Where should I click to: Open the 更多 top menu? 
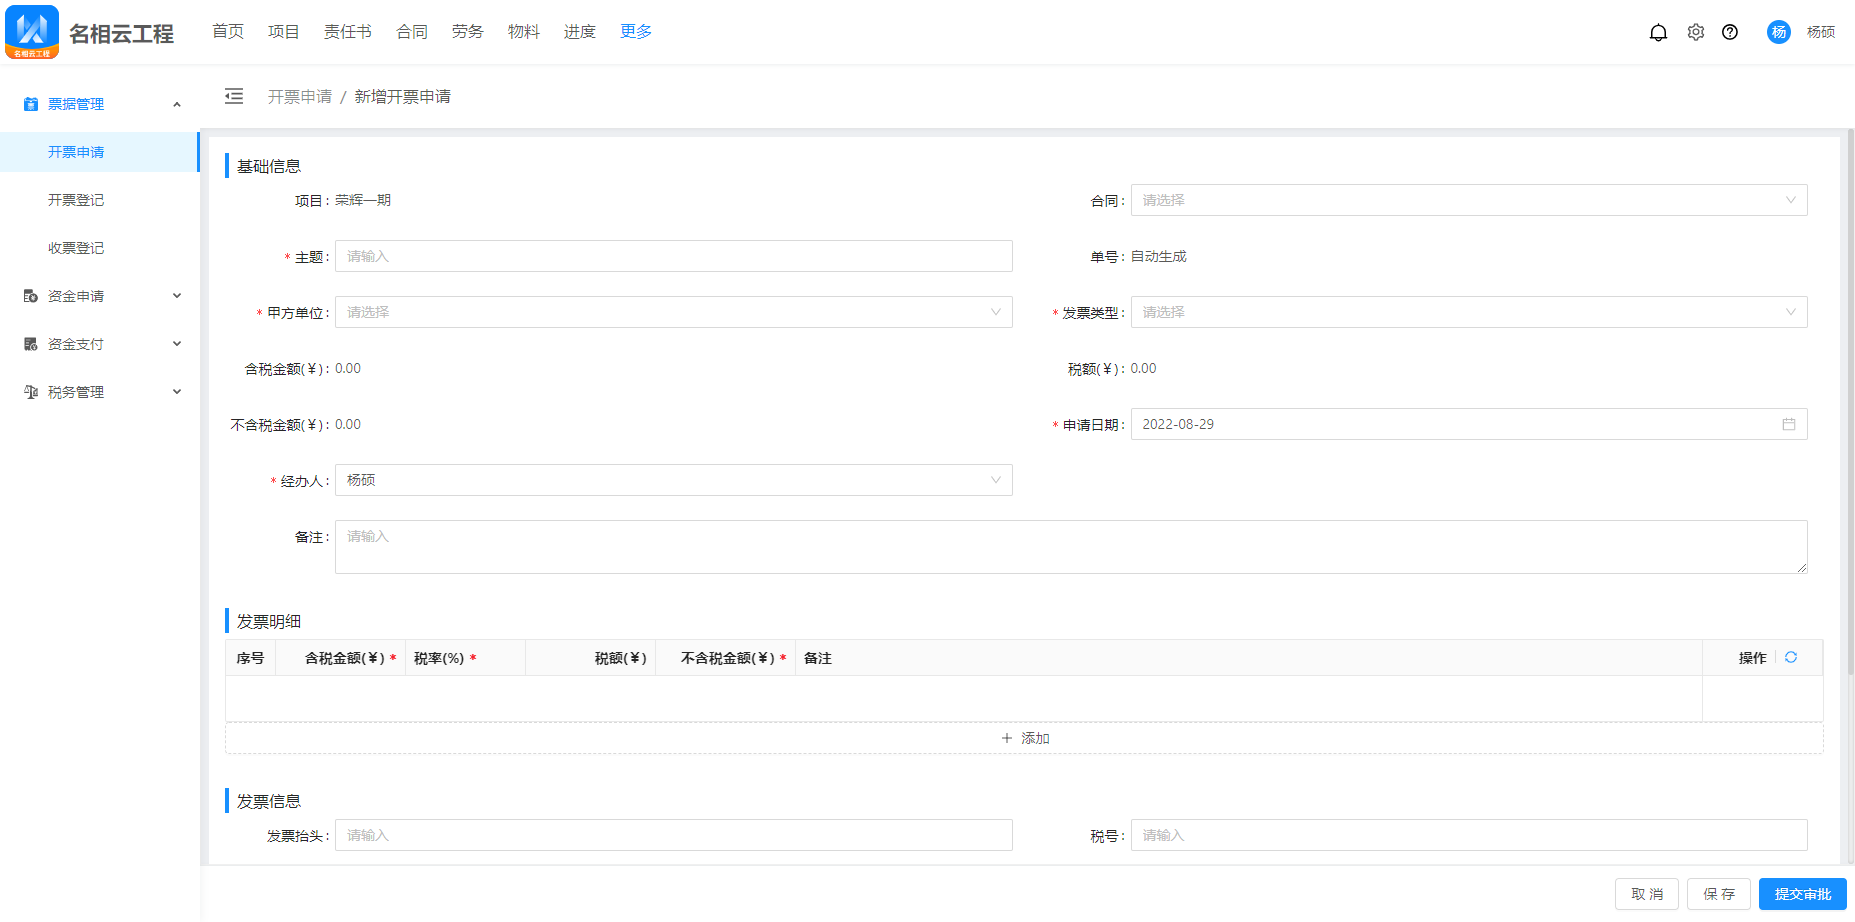pos(636,32)
